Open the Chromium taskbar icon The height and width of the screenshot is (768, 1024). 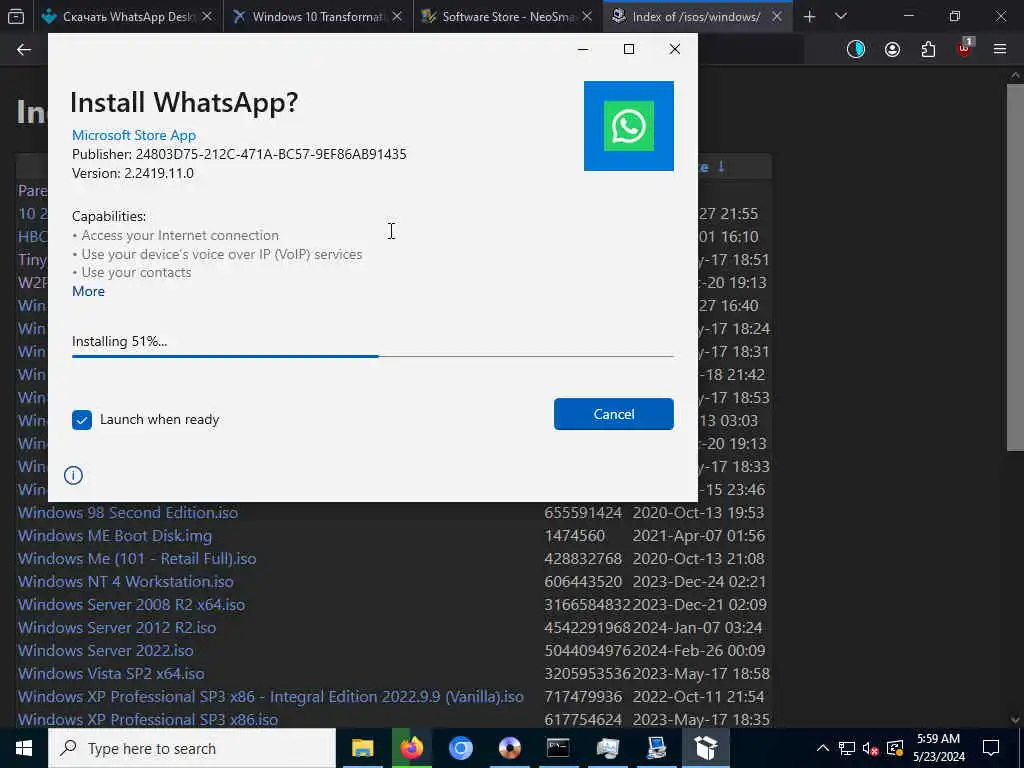[x=460, y=748]
